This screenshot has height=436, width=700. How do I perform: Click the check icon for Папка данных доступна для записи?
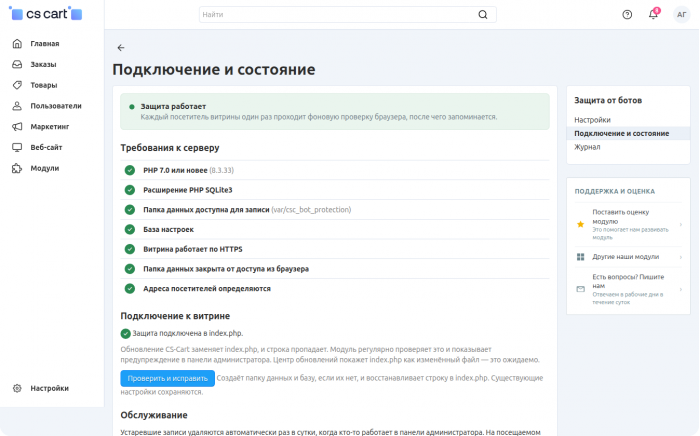[x=130, y=210]
